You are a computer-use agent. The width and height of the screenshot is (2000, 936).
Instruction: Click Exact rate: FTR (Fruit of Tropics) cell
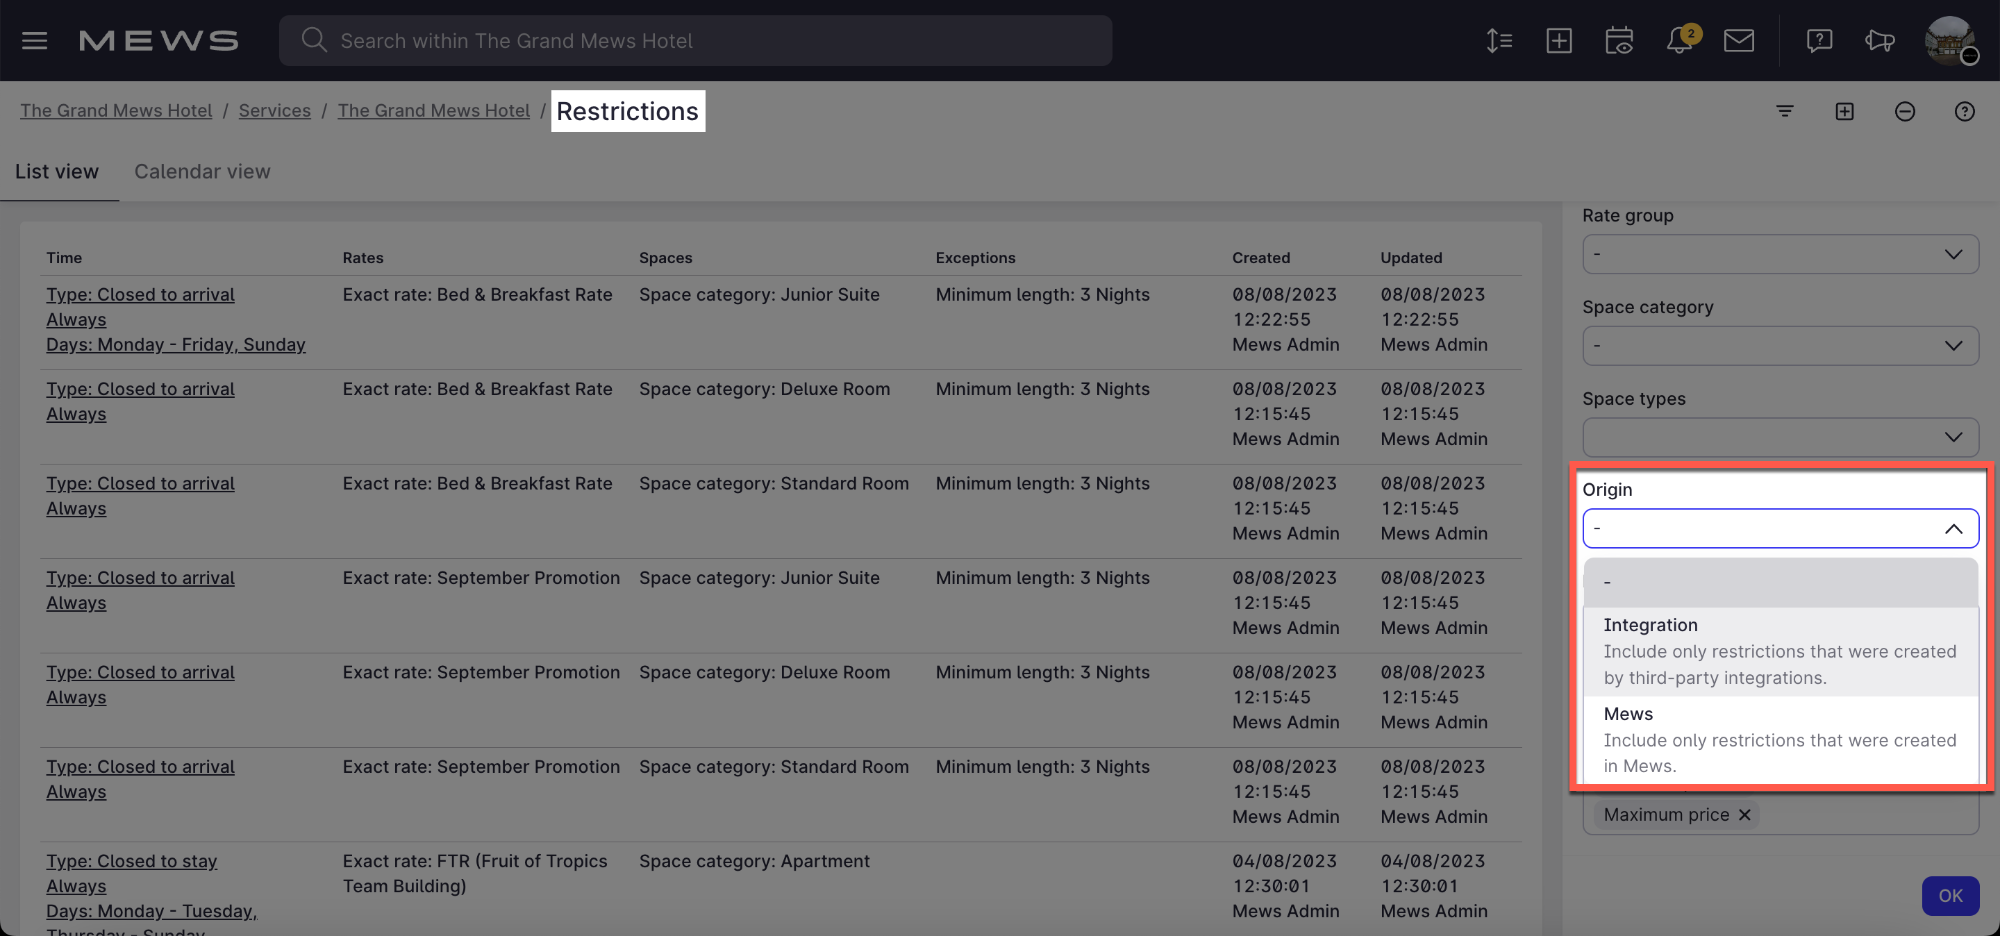coord(475,874)
